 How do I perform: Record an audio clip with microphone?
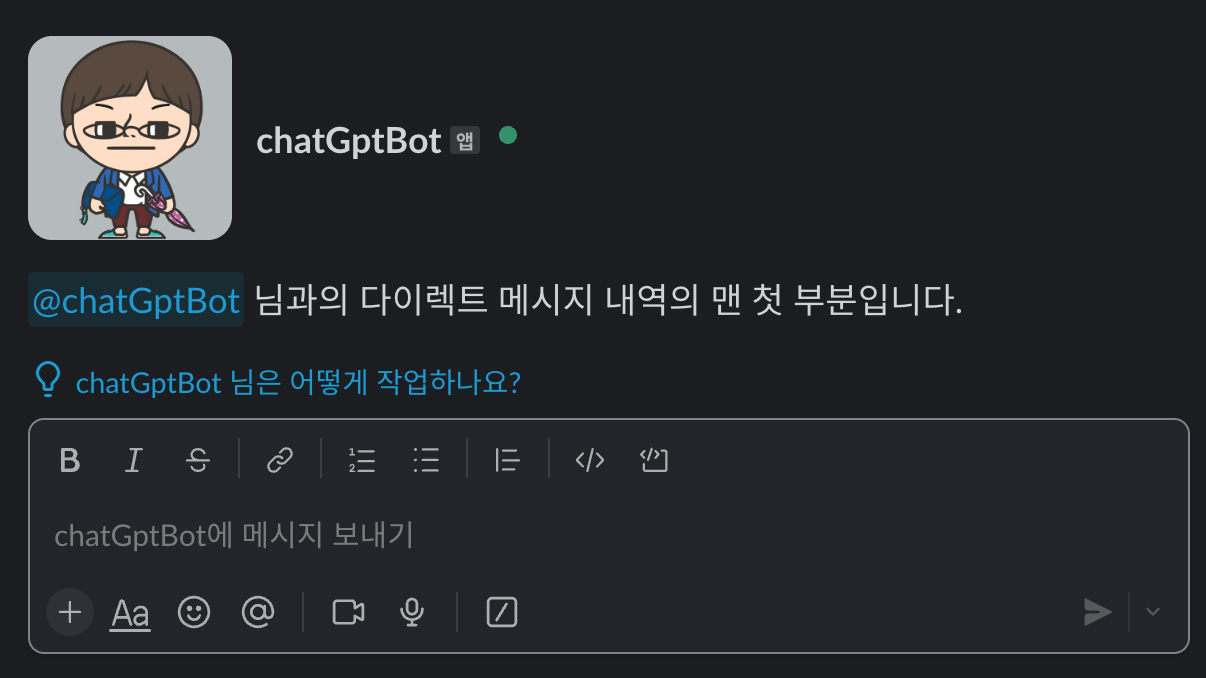[x=411, y=612]
